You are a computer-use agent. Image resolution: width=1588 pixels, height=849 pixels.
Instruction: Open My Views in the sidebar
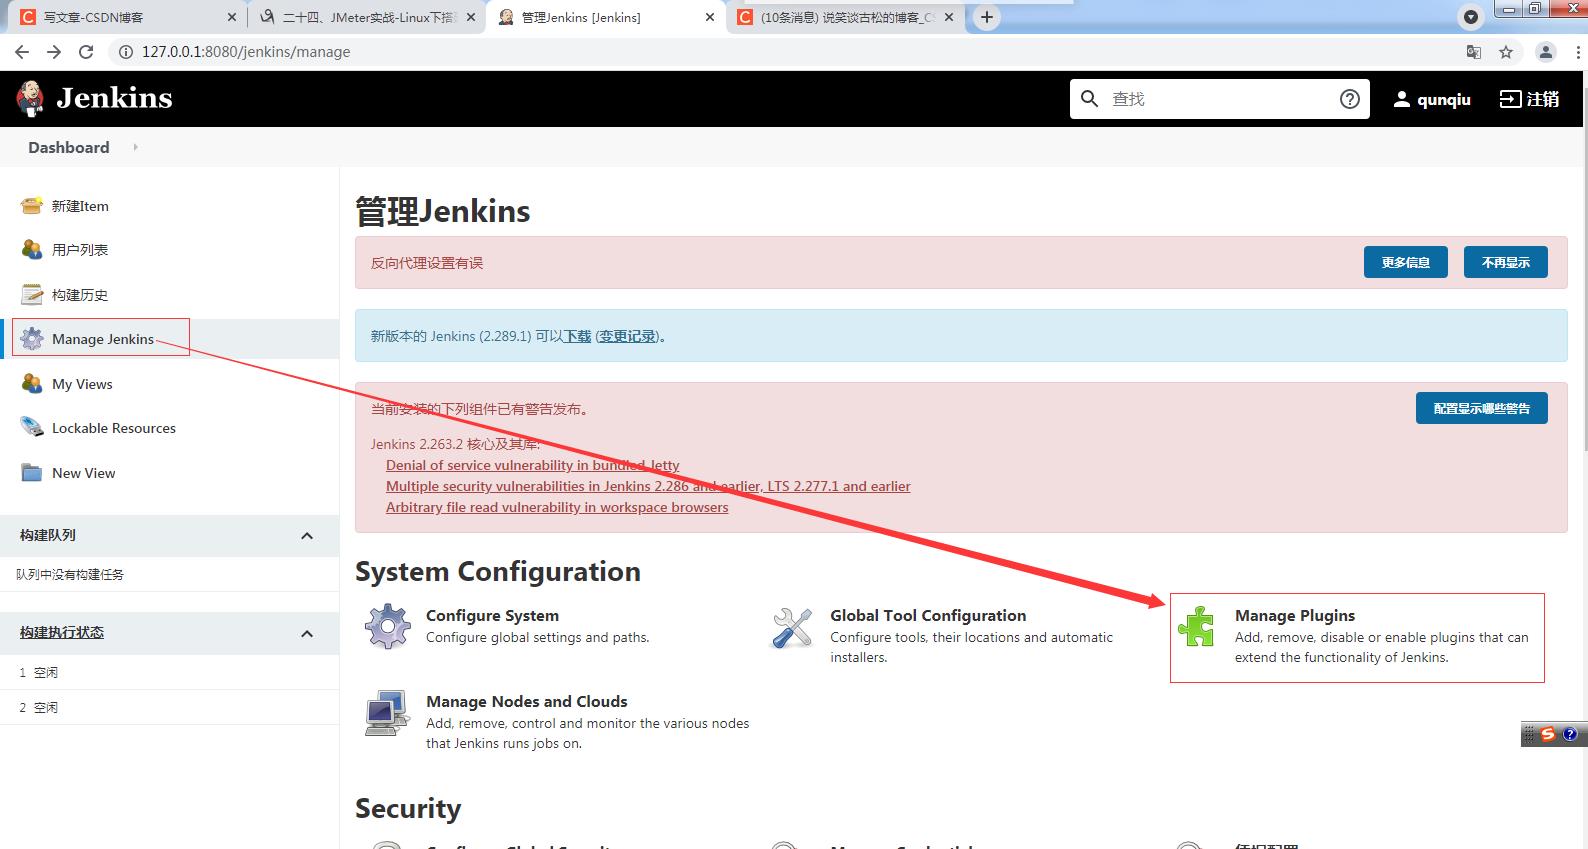82,384
